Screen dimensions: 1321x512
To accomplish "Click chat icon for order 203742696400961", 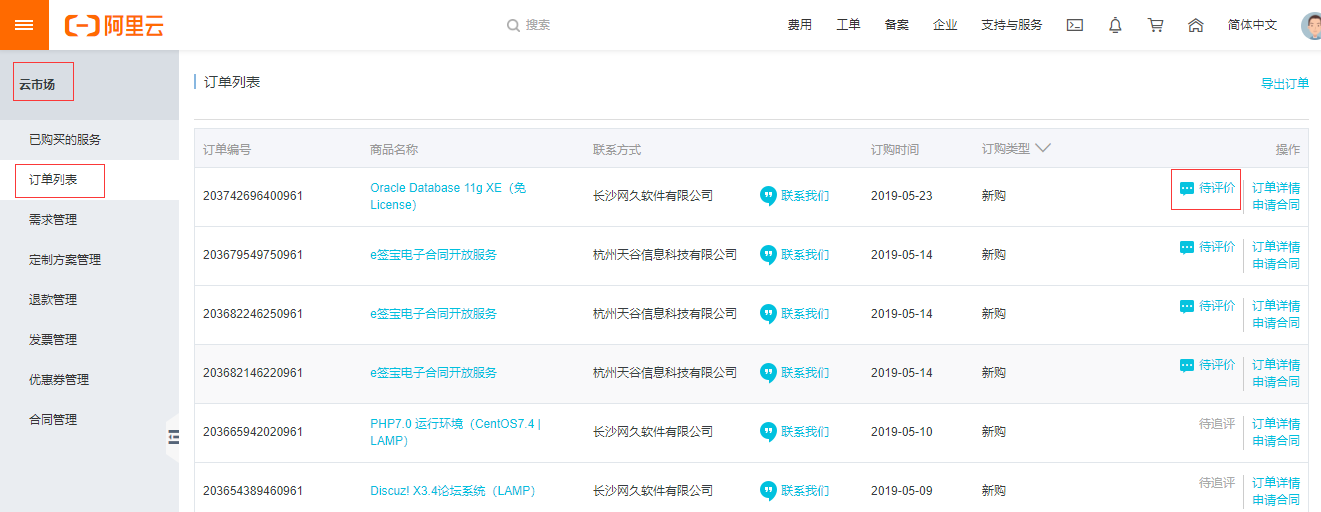I will tap(768, 196).
